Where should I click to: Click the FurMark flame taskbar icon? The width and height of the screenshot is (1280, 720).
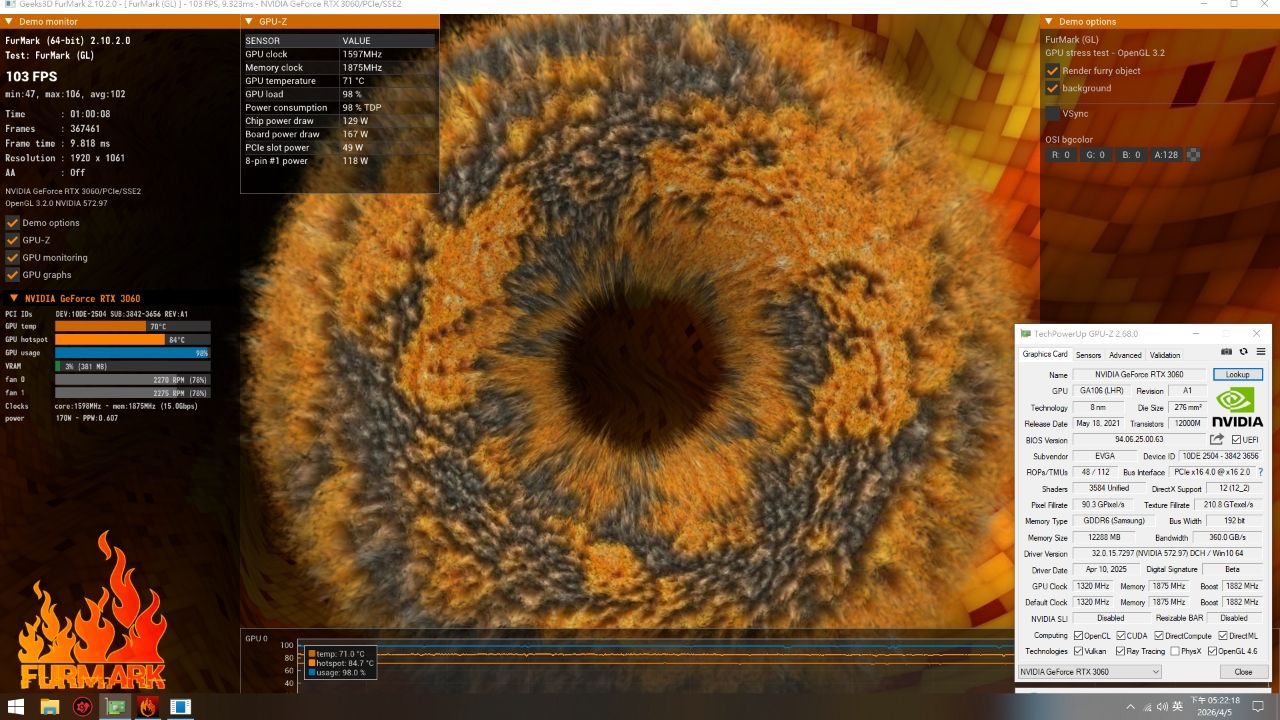click(148, 707)
